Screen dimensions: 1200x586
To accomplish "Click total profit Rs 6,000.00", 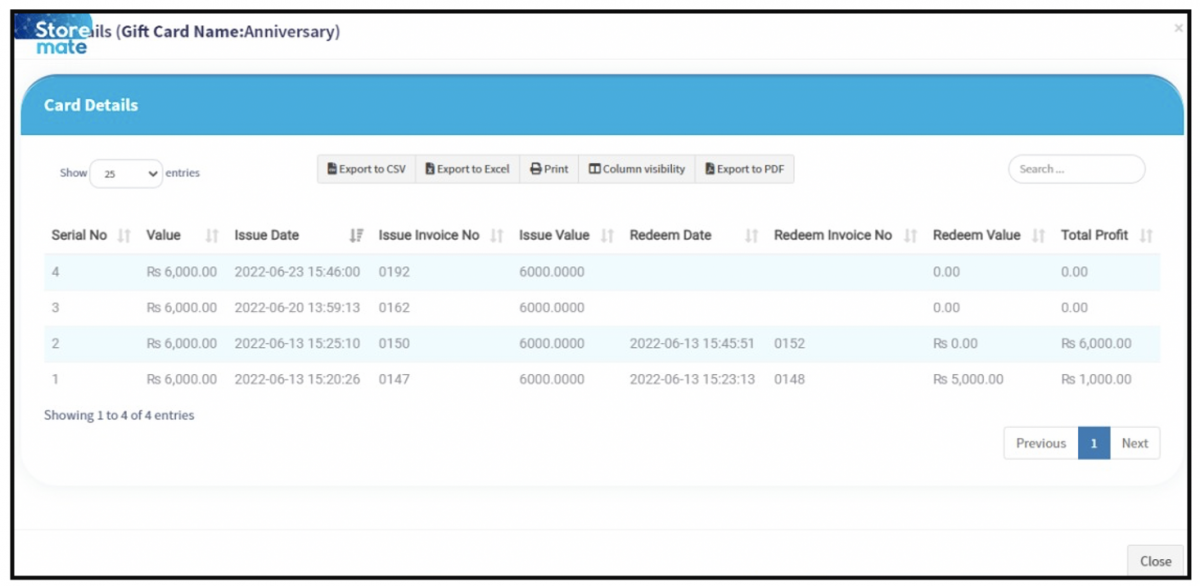I will click(x=1096, y=344).
